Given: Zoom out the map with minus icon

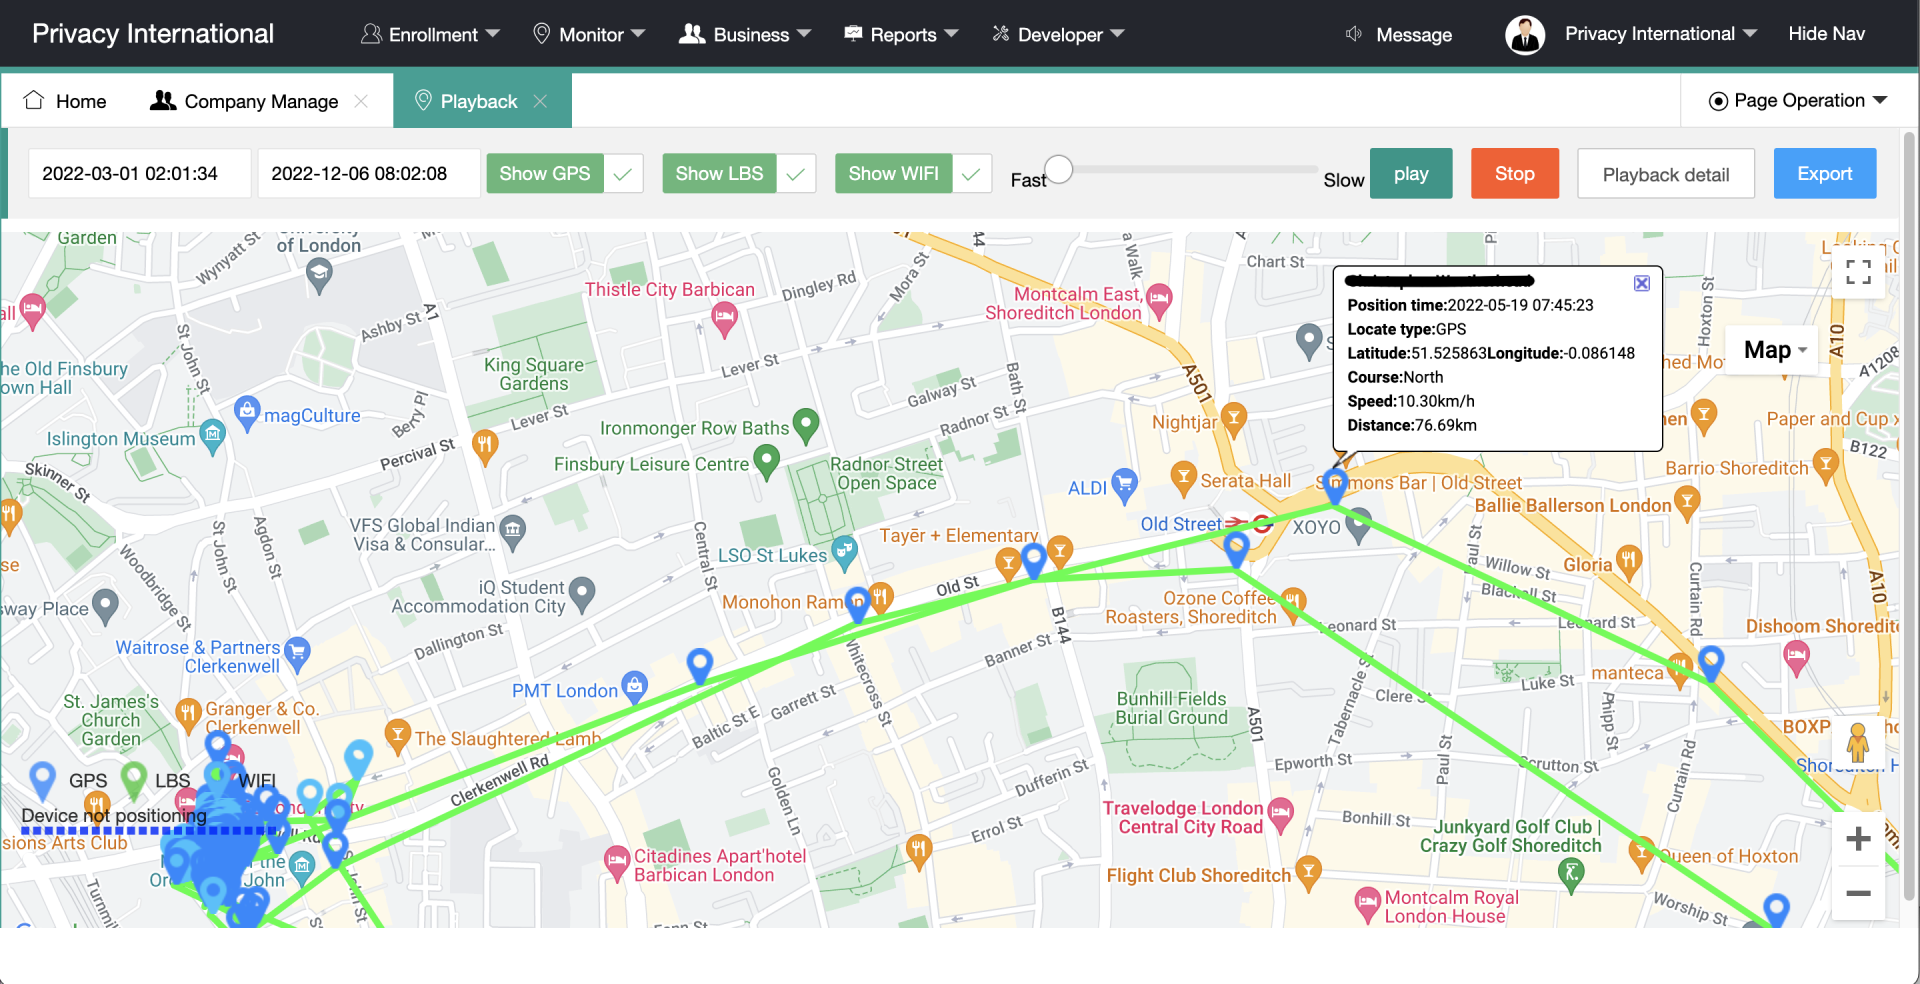Looking at the screenshot, I should 1858,893.
